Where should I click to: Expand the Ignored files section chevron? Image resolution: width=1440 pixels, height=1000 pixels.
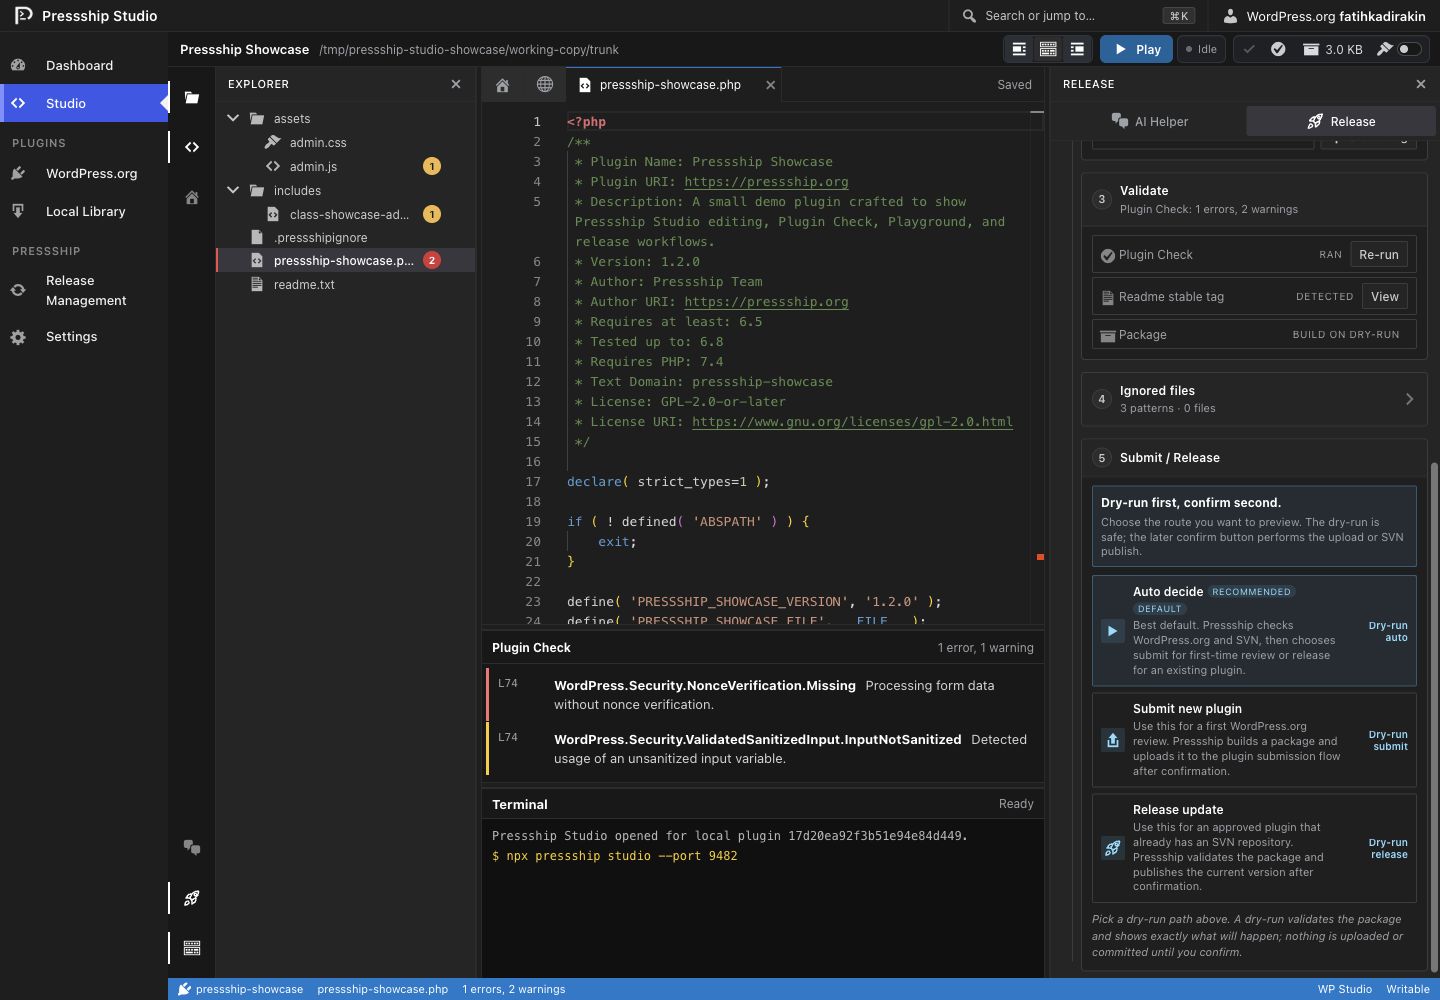(1409, 399)
